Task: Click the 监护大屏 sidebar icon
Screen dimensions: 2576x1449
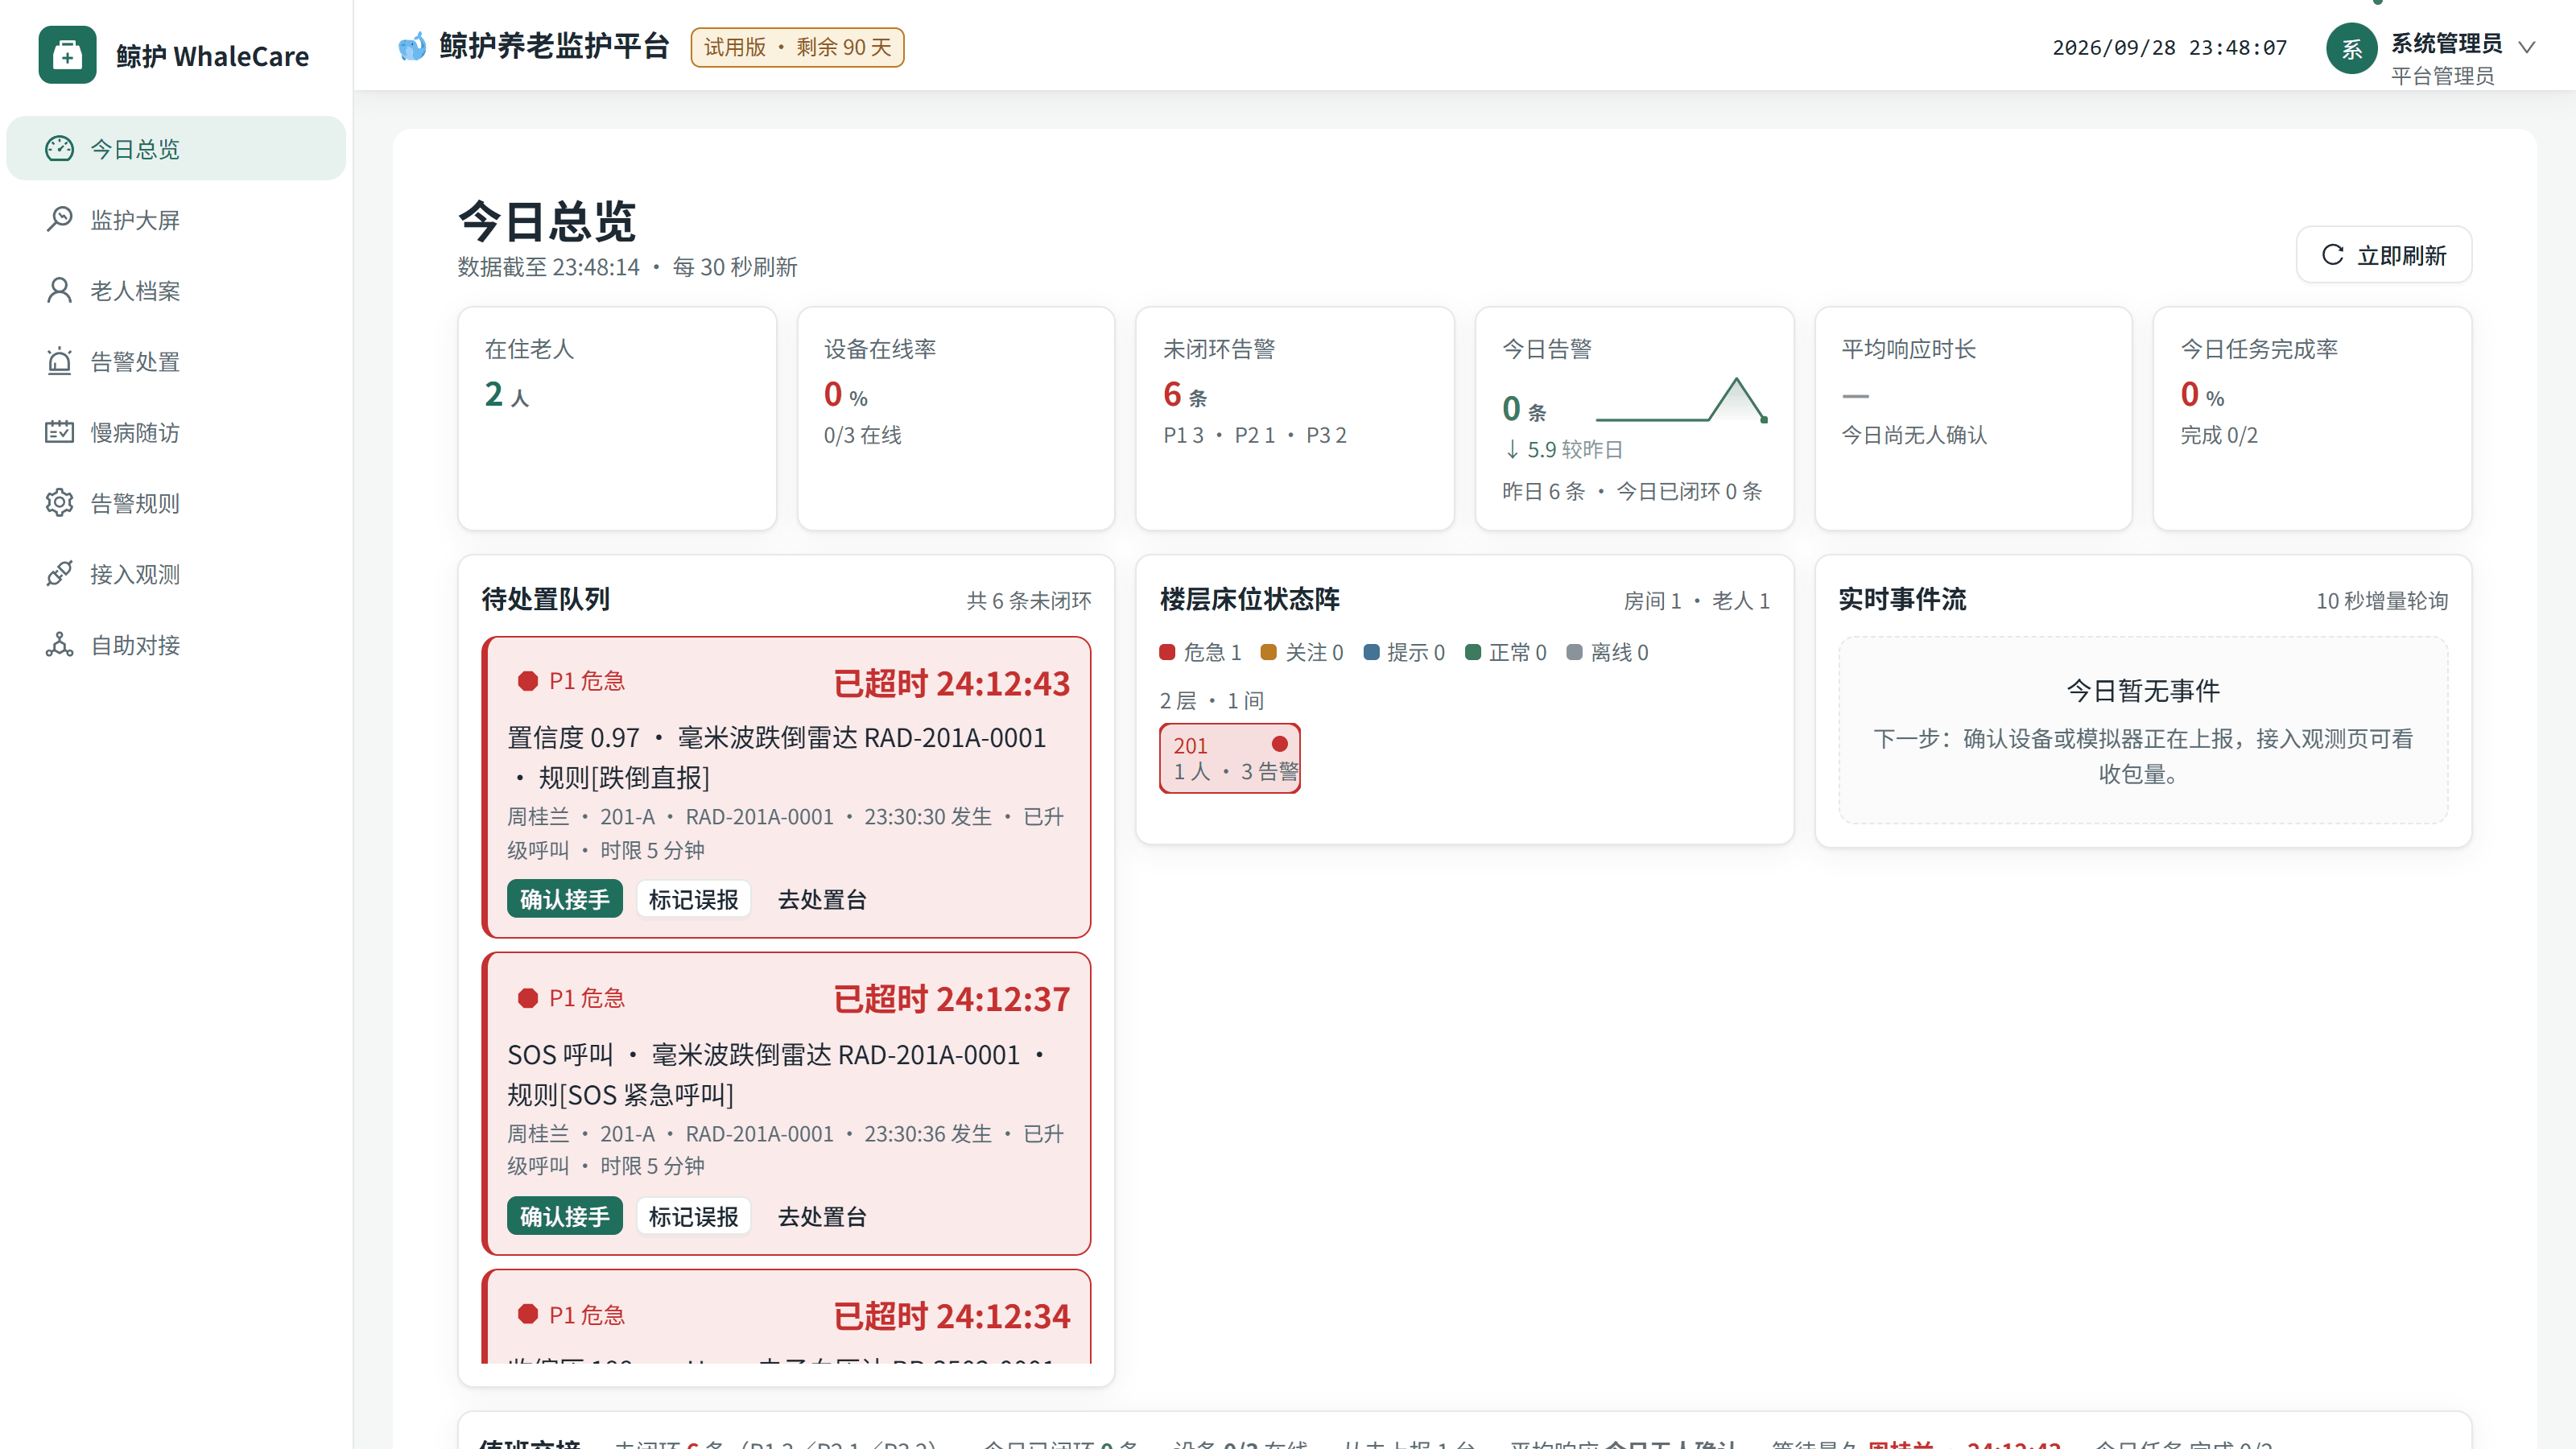Action: click(x=59, y=219)
